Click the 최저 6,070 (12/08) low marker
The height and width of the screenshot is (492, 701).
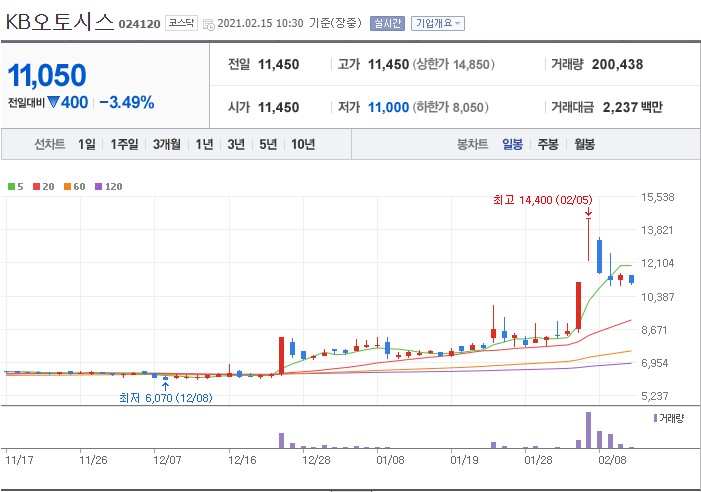point(166,397)
